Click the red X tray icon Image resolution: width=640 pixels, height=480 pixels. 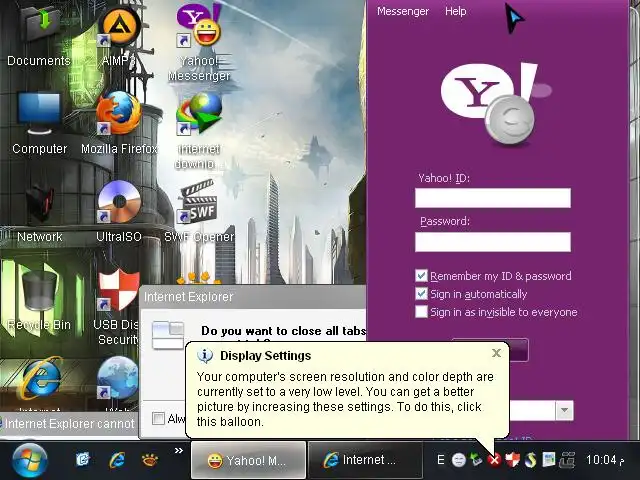point(494,461)
